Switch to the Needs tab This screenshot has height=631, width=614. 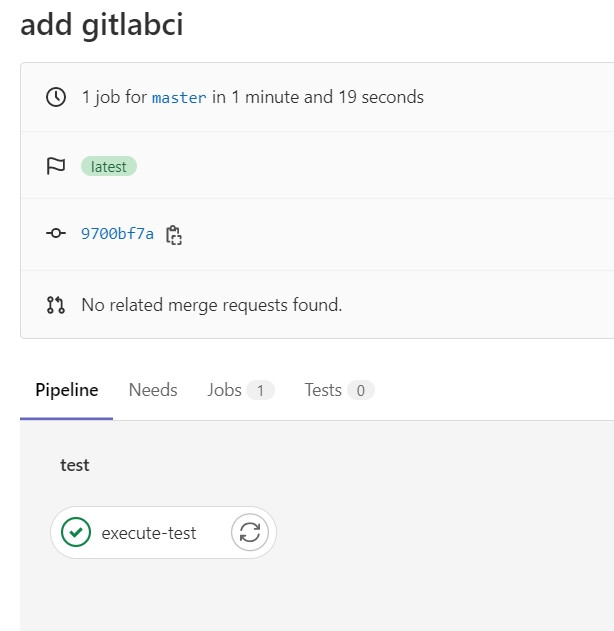pos(153,390)
